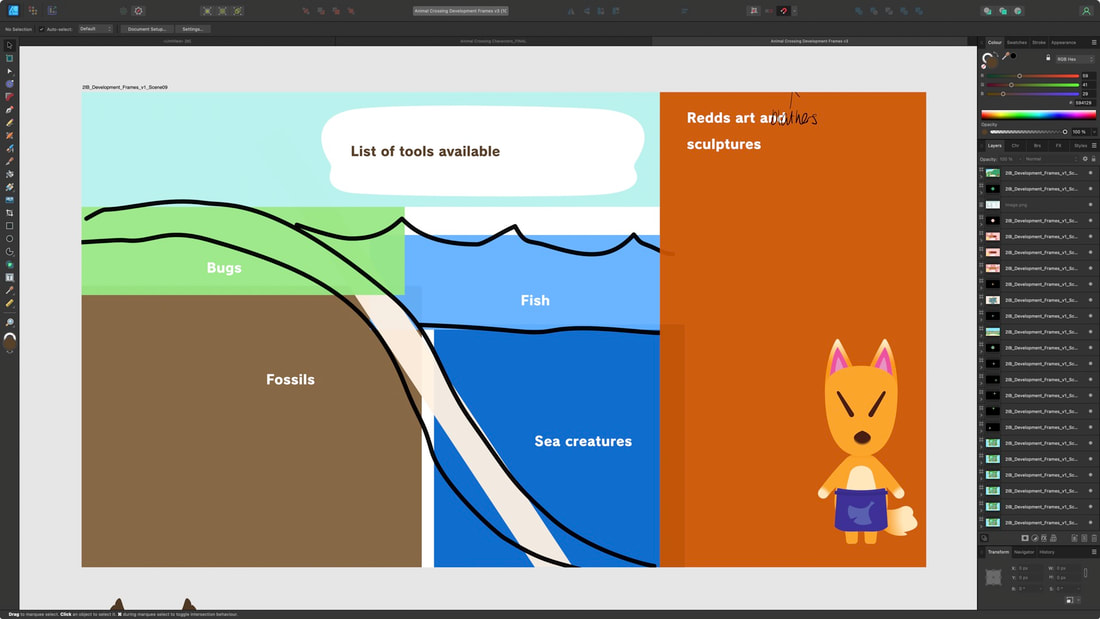Image resolution: width=1100 pixels, height=619 pixels.
Task: Select the Crop tool
Action: [x=10, y=213]
